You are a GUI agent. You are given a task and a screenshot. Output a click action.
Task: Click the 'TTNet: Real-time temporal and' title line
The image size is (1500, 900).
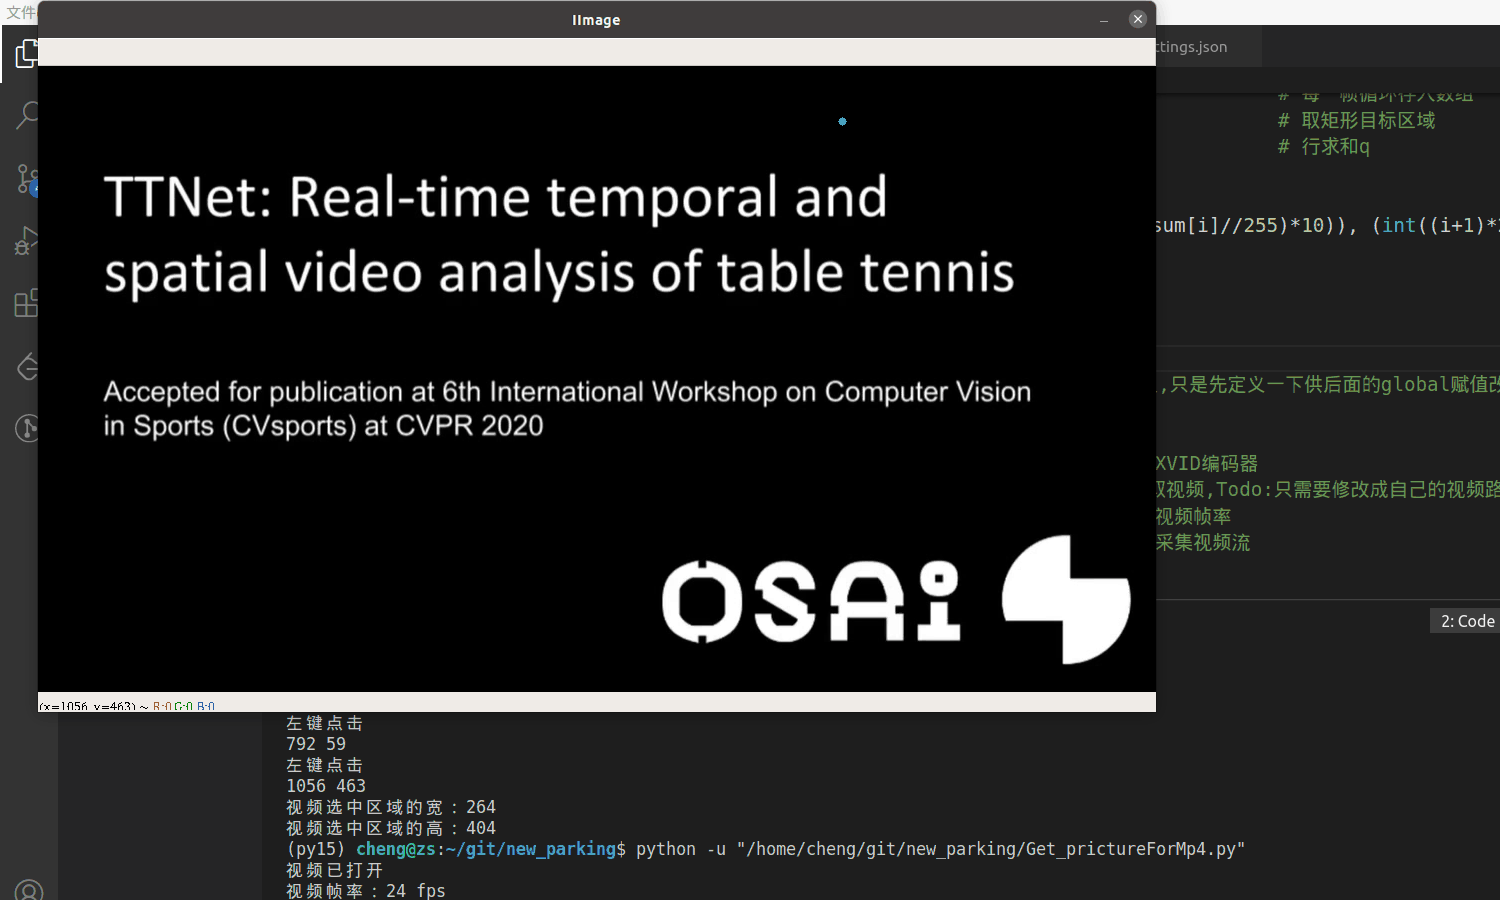pyautogui.click(x=496, y=197)
